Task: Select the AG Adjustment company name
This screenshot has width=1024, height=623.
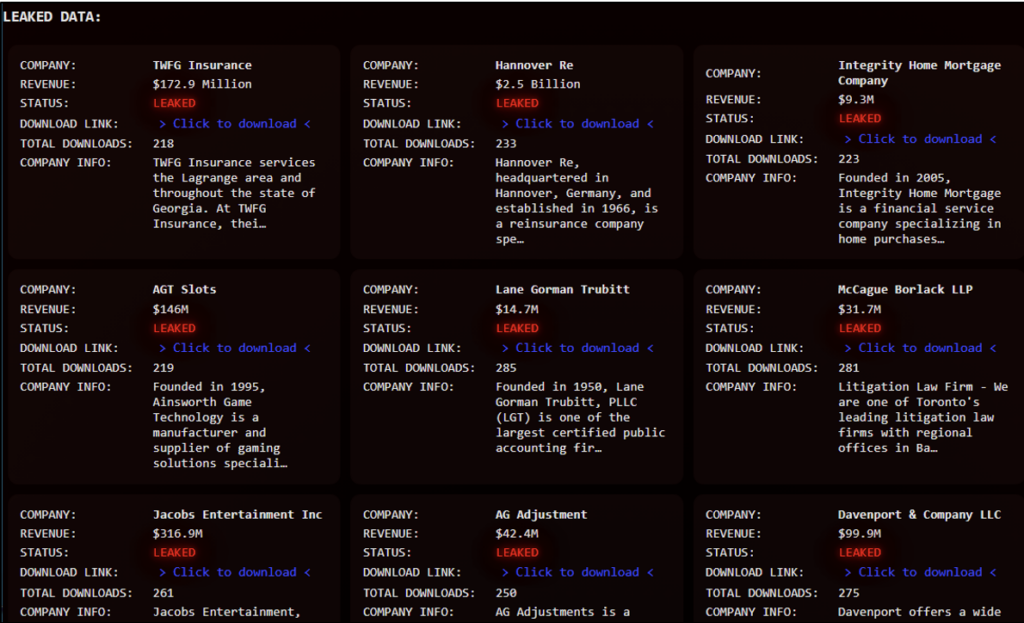Action: [x=541, y=515]
